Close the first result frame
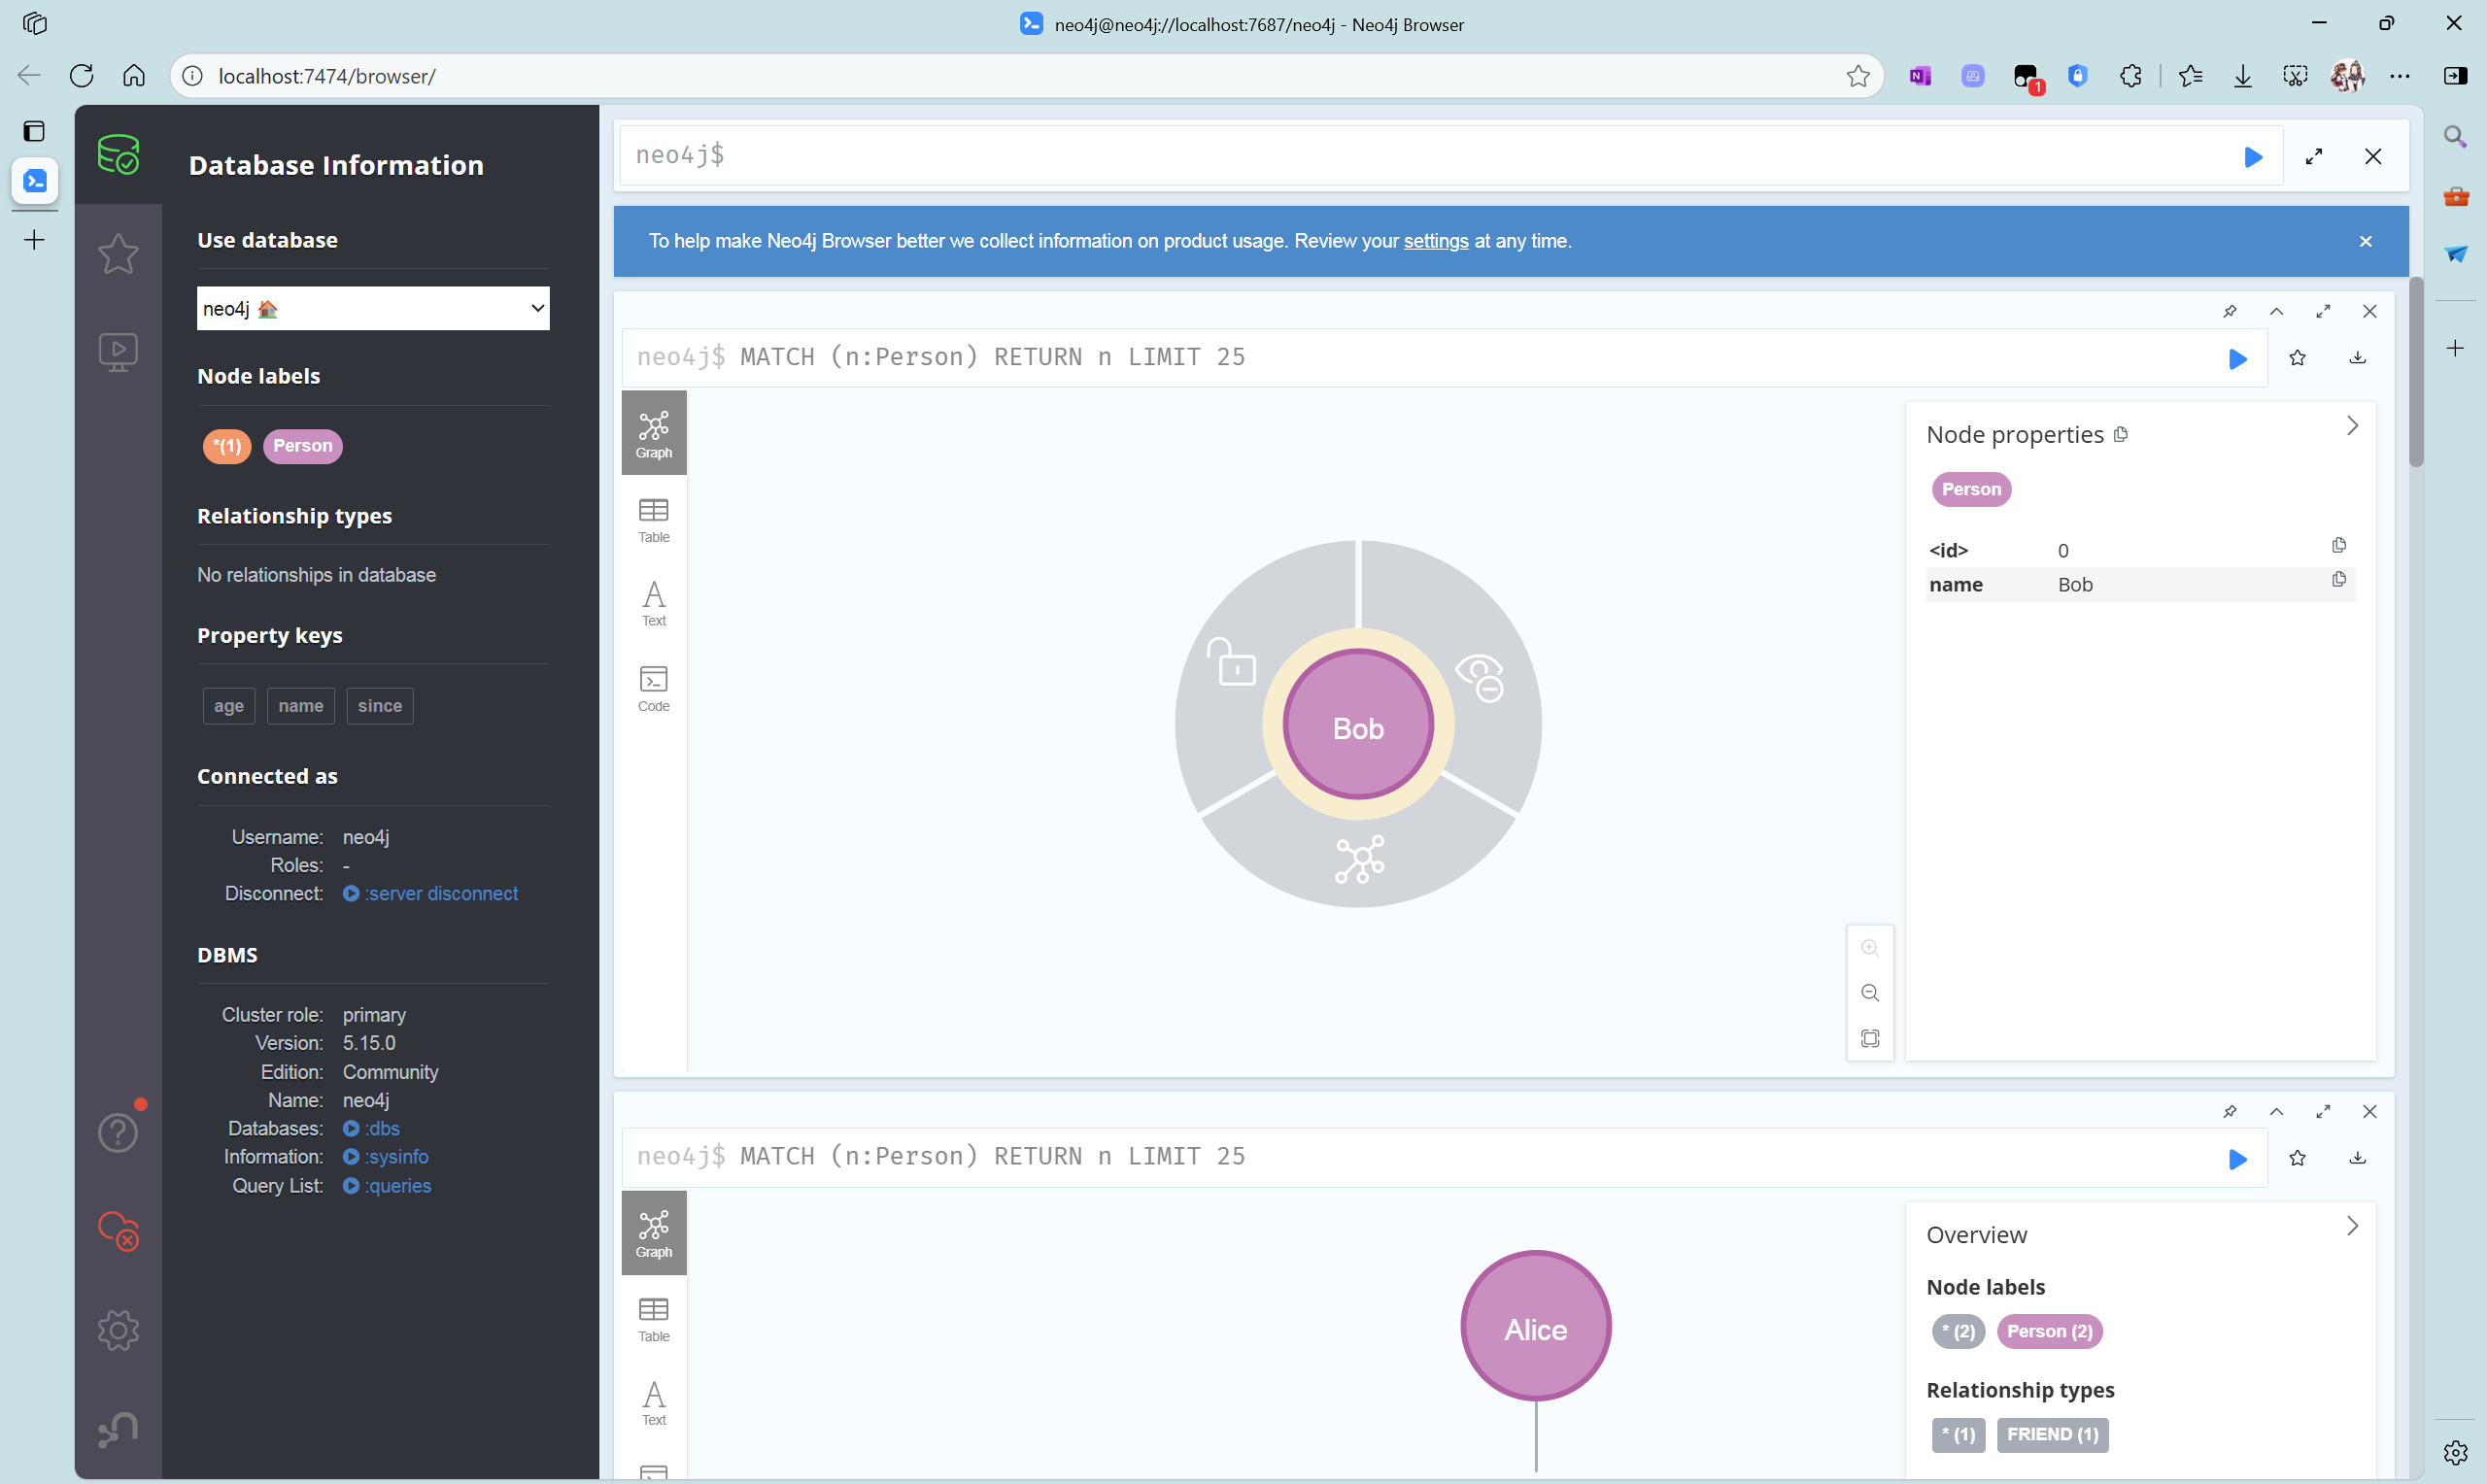The image size is (2487, 1484). tap(2370, 312)
